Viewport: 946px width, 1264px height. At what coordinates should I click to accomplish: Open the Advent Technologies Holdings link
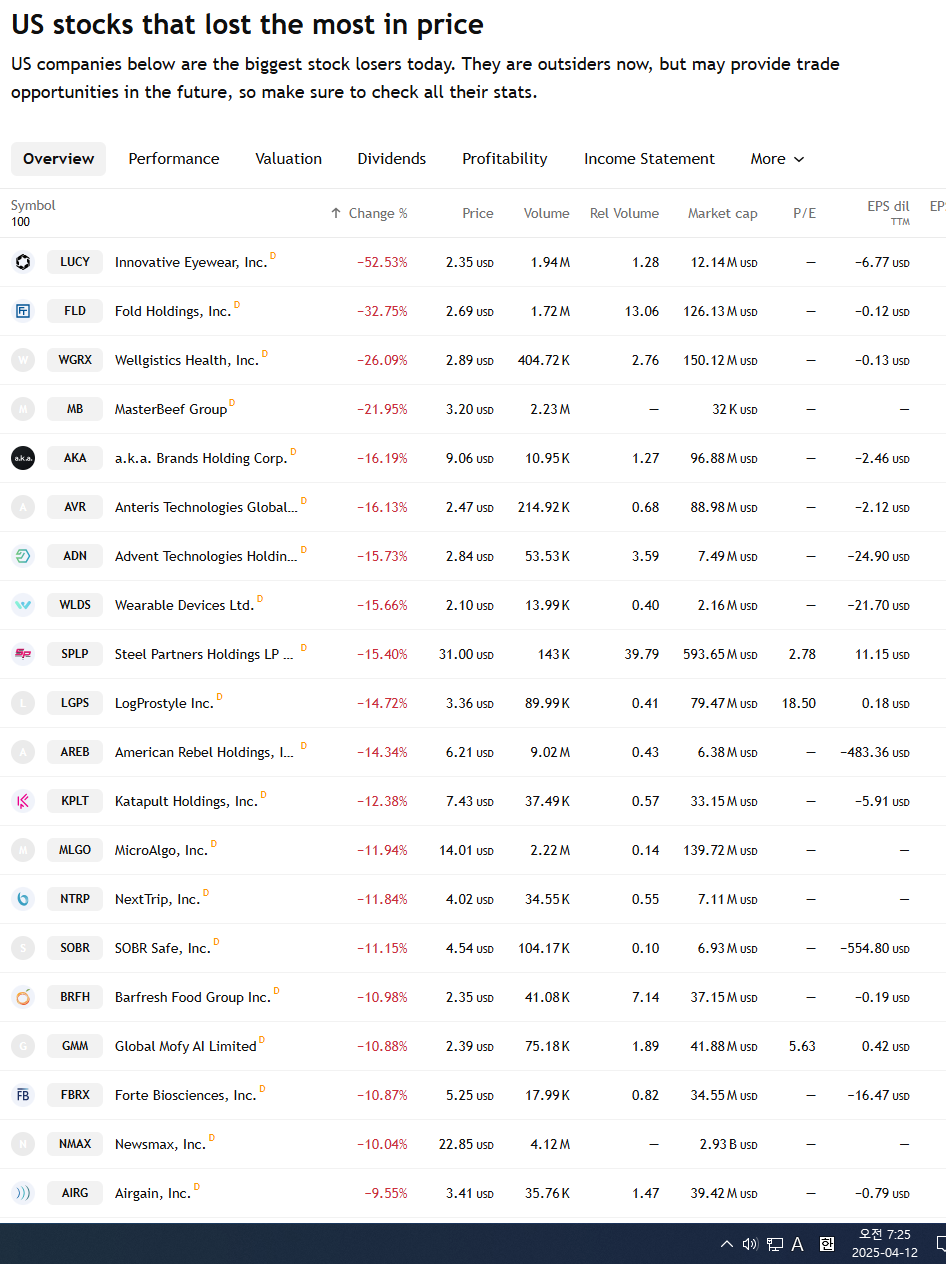[206, 556]
